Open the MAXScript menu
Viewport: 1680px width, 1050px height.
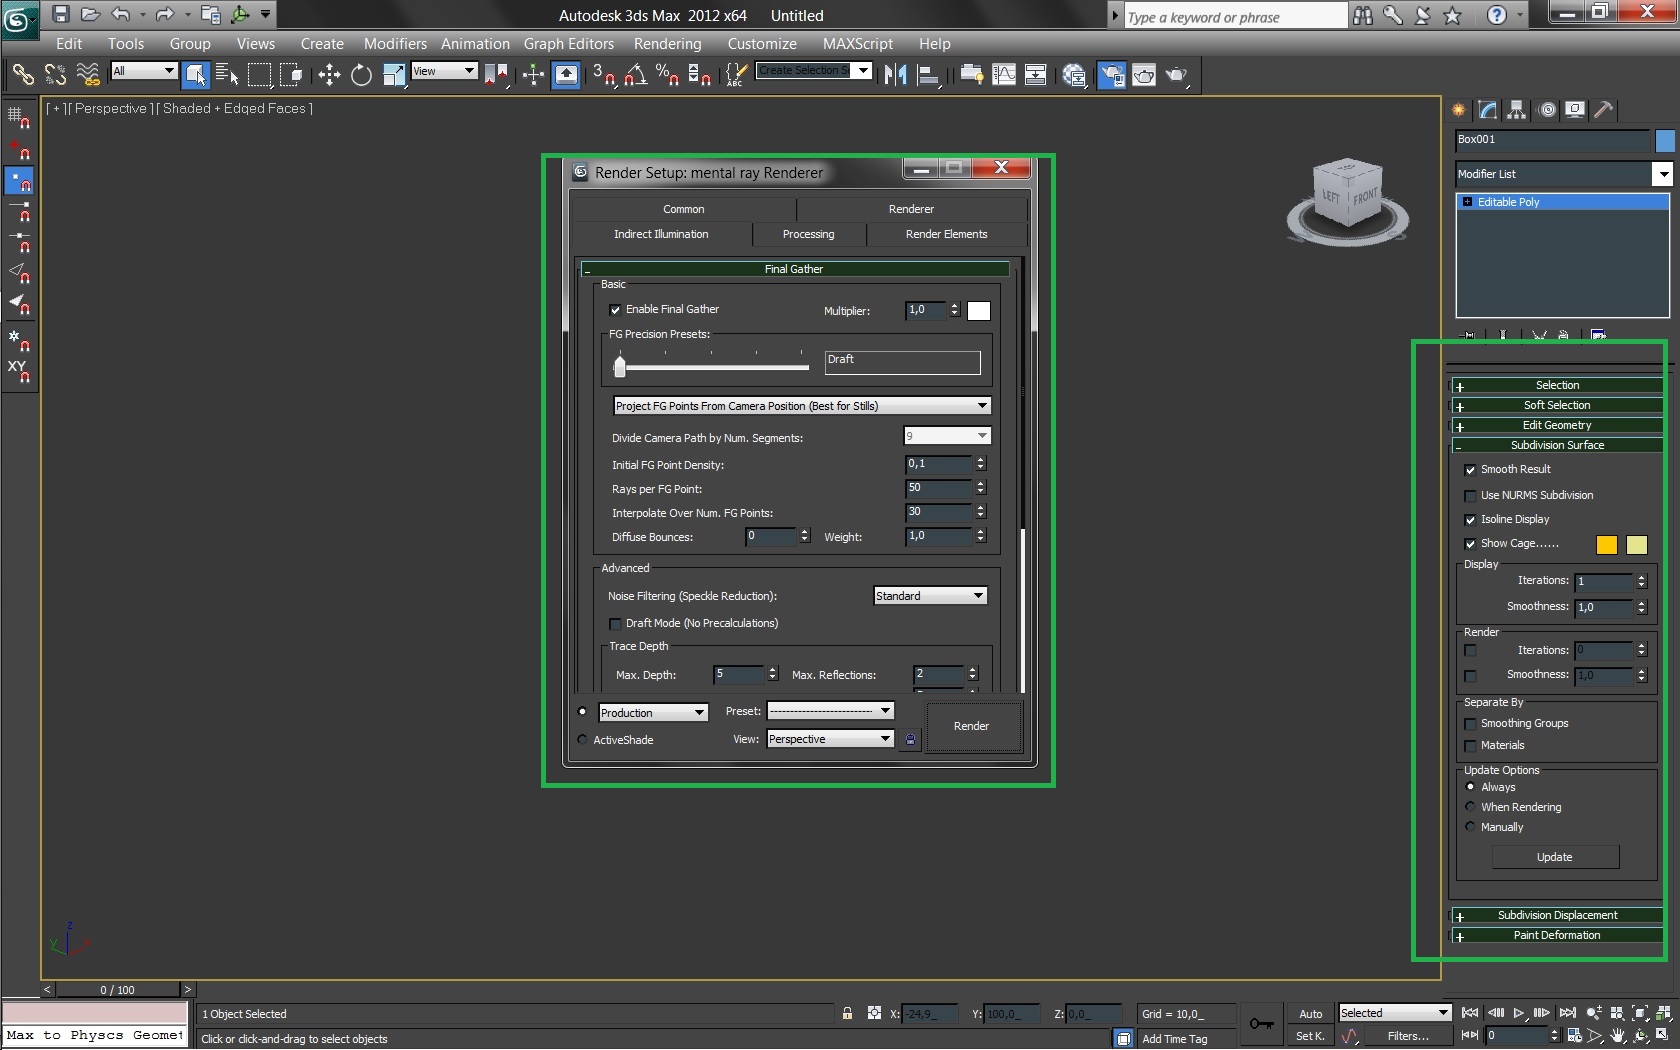point(857,44)
